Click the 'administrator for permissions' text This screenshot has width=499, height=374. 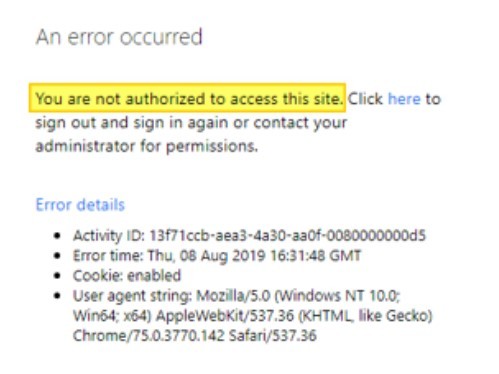pyautogui.click(x=147, y=146)
